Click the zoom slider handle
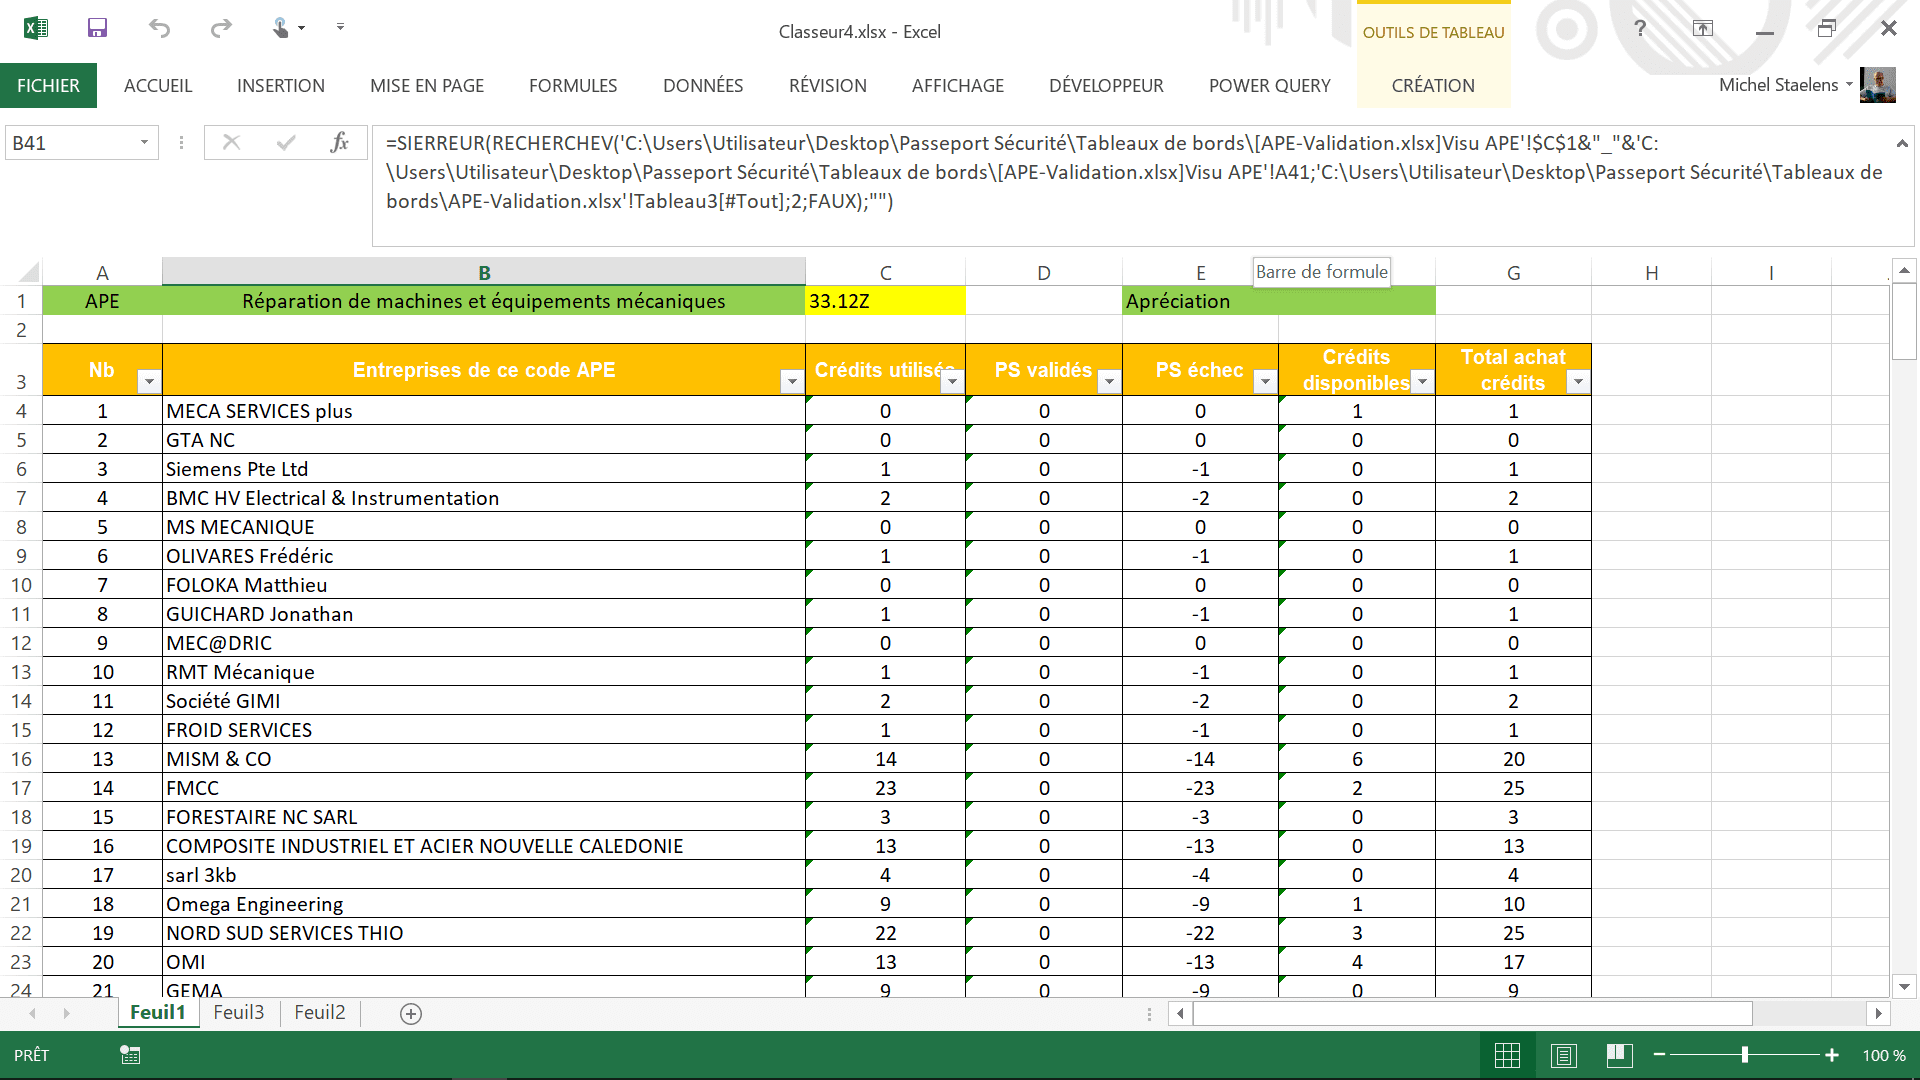This screenshot has height=1080, width=1920. (1745, 1055)
